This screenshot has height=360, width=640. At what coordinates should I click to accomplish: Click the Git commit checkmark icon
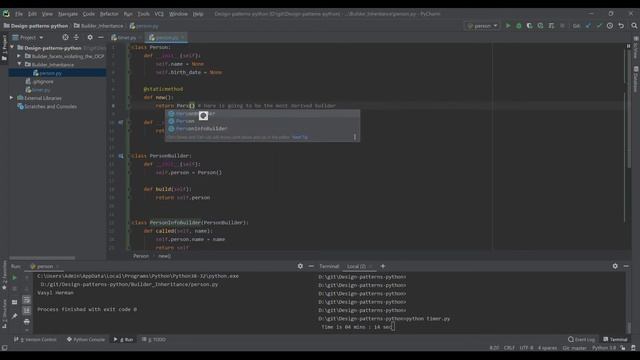pyautogui.click(x=599, y=26)
